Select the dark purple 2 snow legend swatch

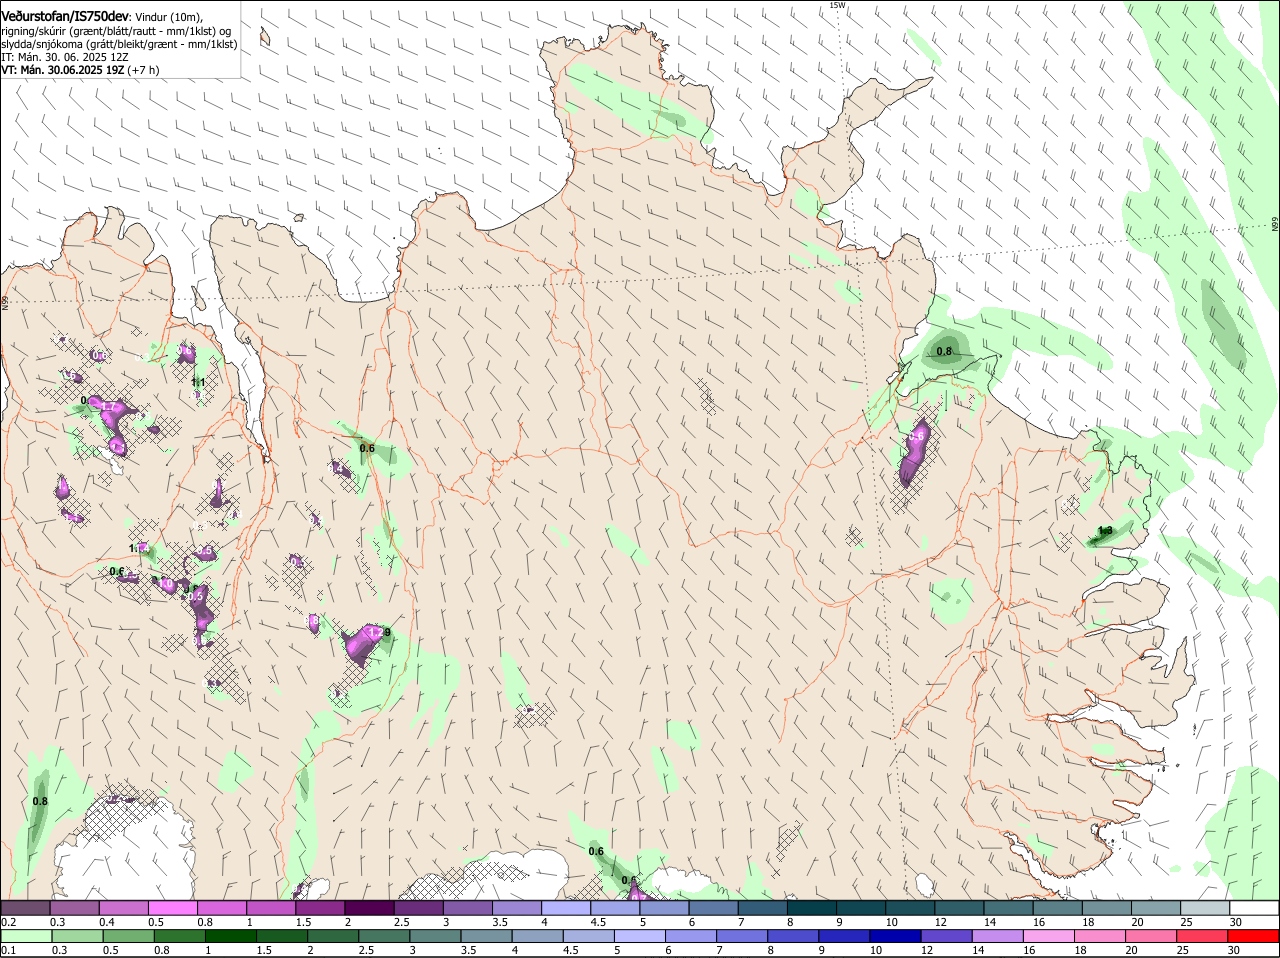369,907
